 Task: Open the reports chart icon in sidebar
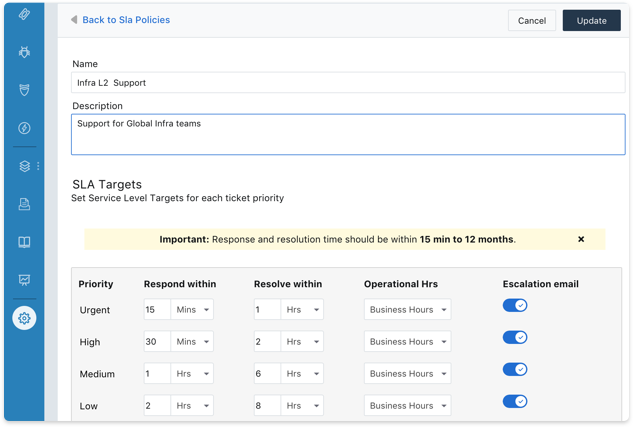click(24, 280)
